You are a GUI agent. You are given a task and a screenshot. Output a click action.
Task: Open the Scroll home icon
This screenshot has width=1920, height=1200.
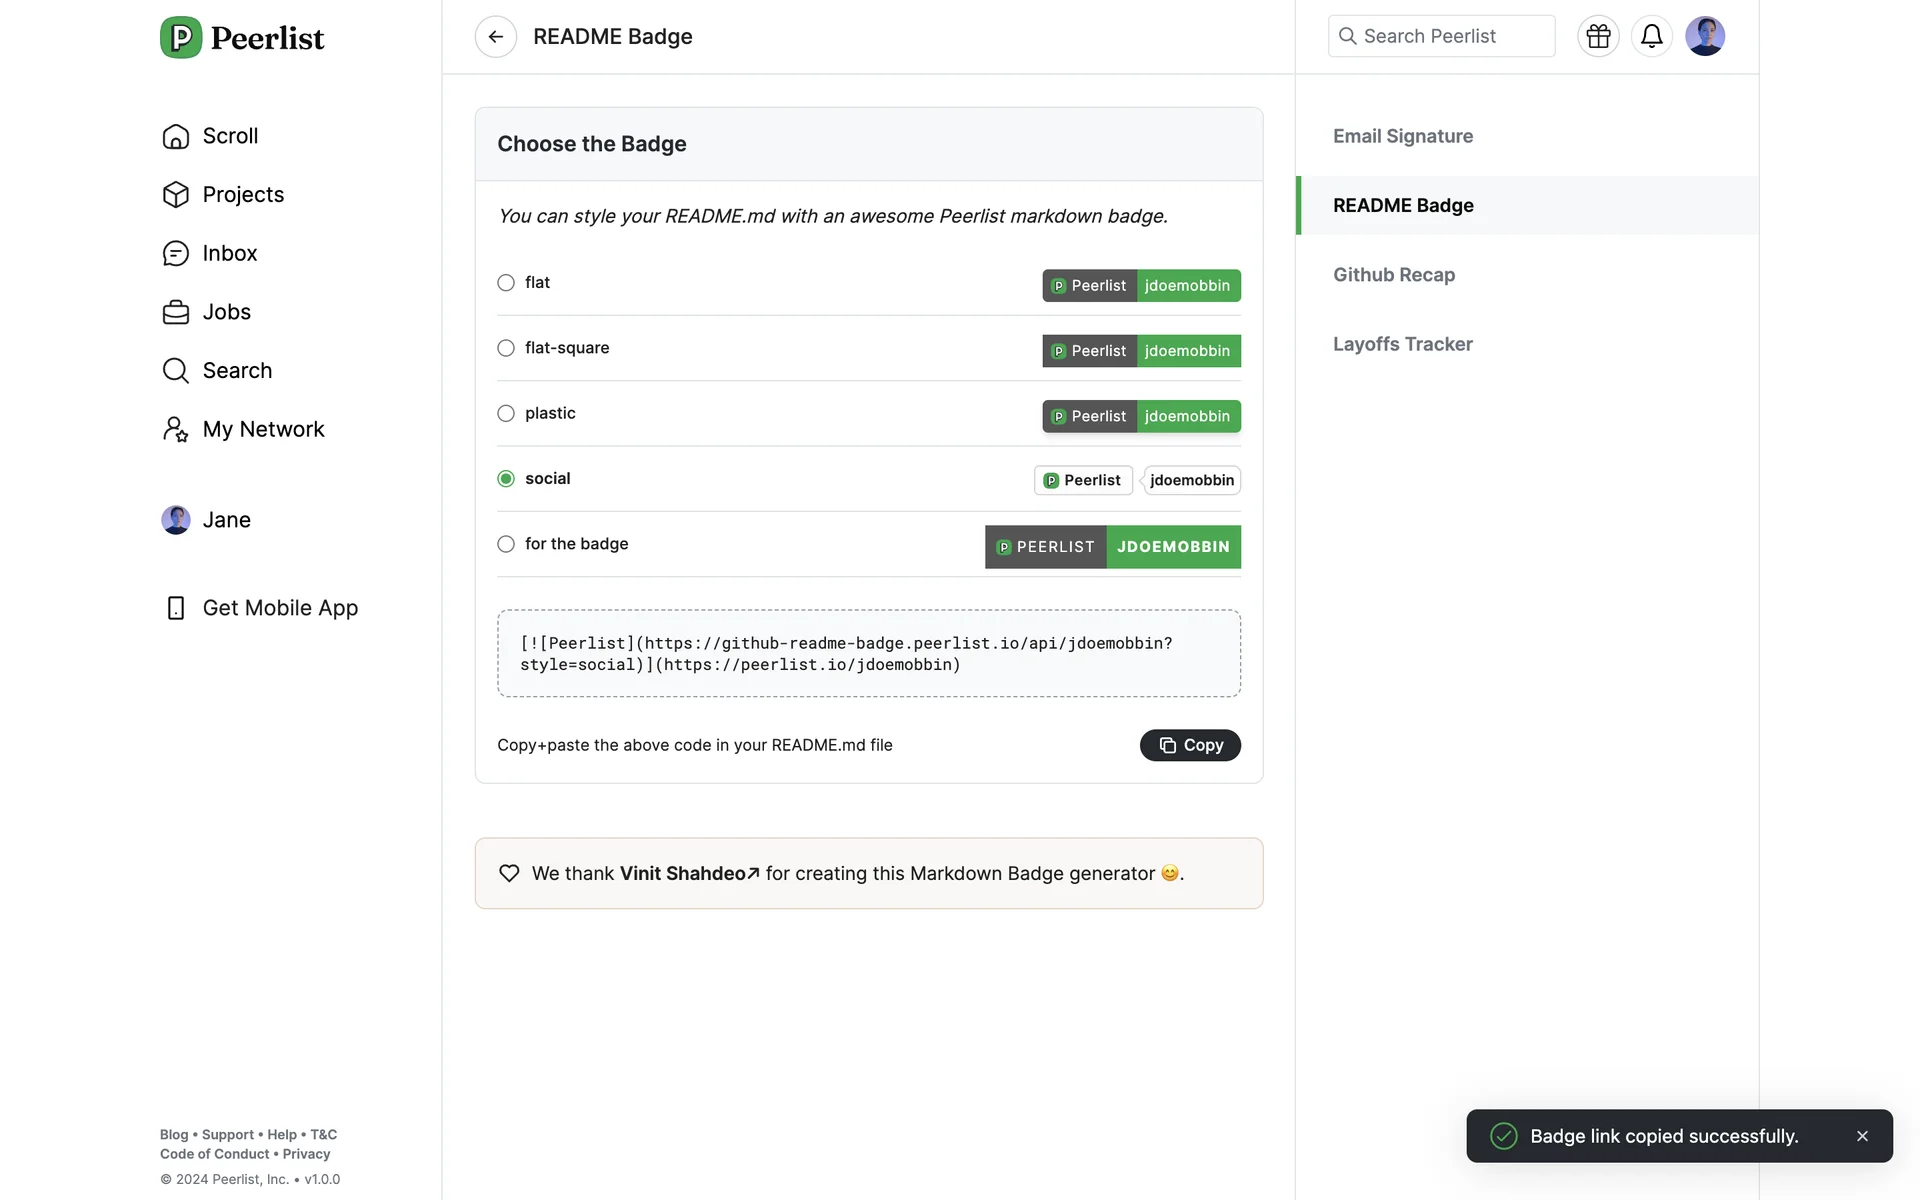(x=176, y=136)
